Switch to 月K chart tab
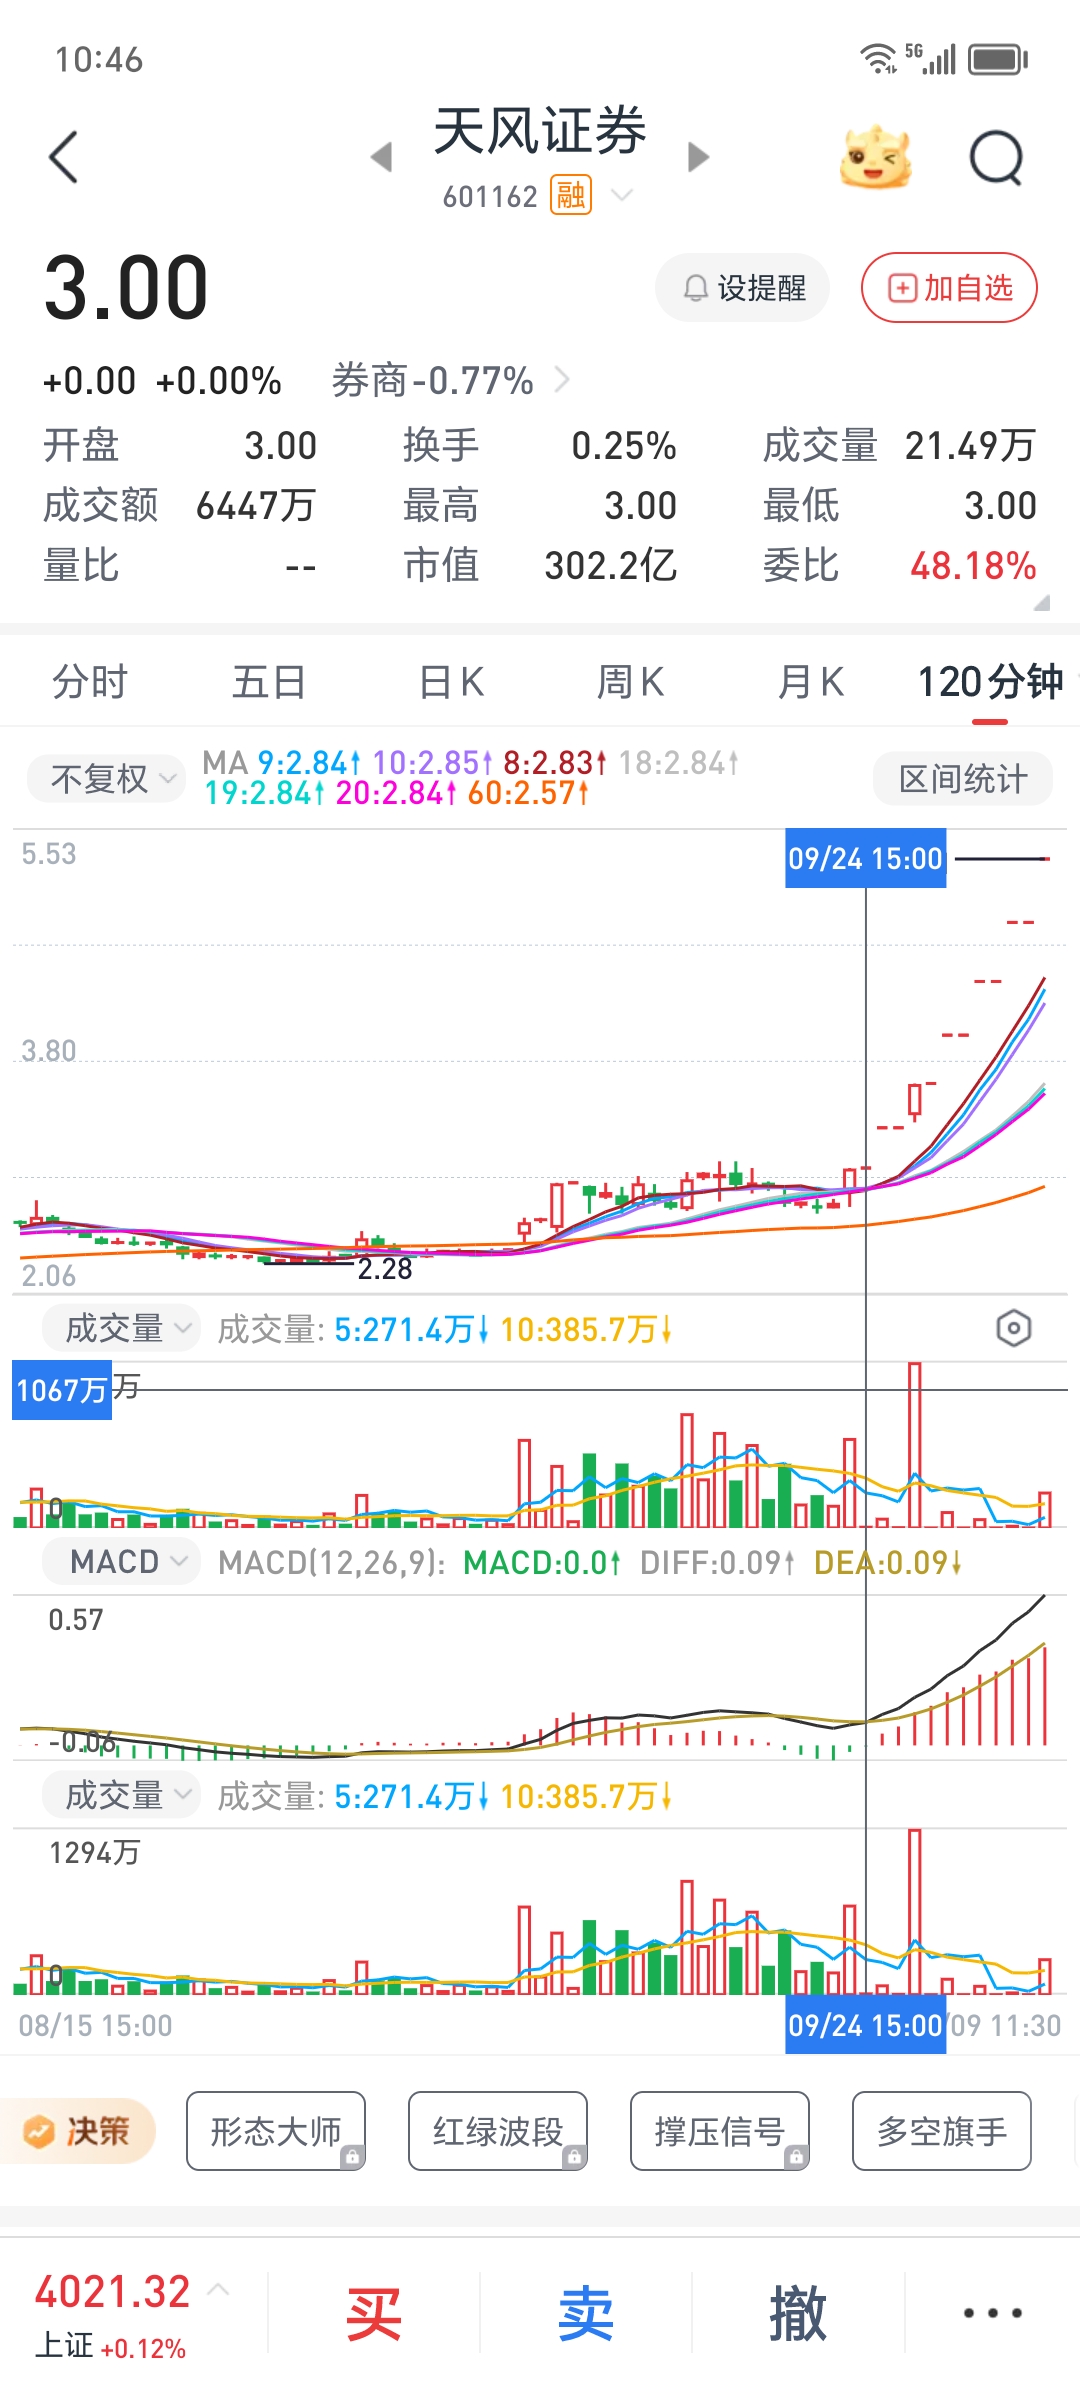The image size is (1080, 2388). pyautogui.click(x=811, y=682)
